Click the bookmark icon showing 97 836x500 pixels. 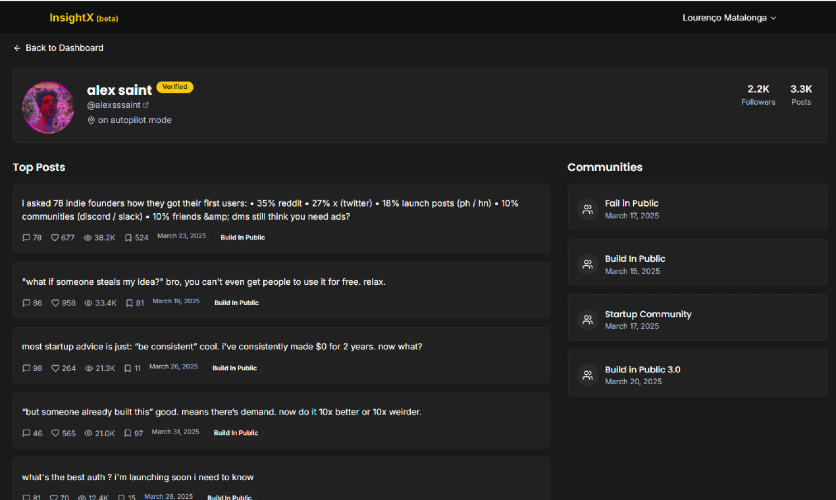(127, 433)
